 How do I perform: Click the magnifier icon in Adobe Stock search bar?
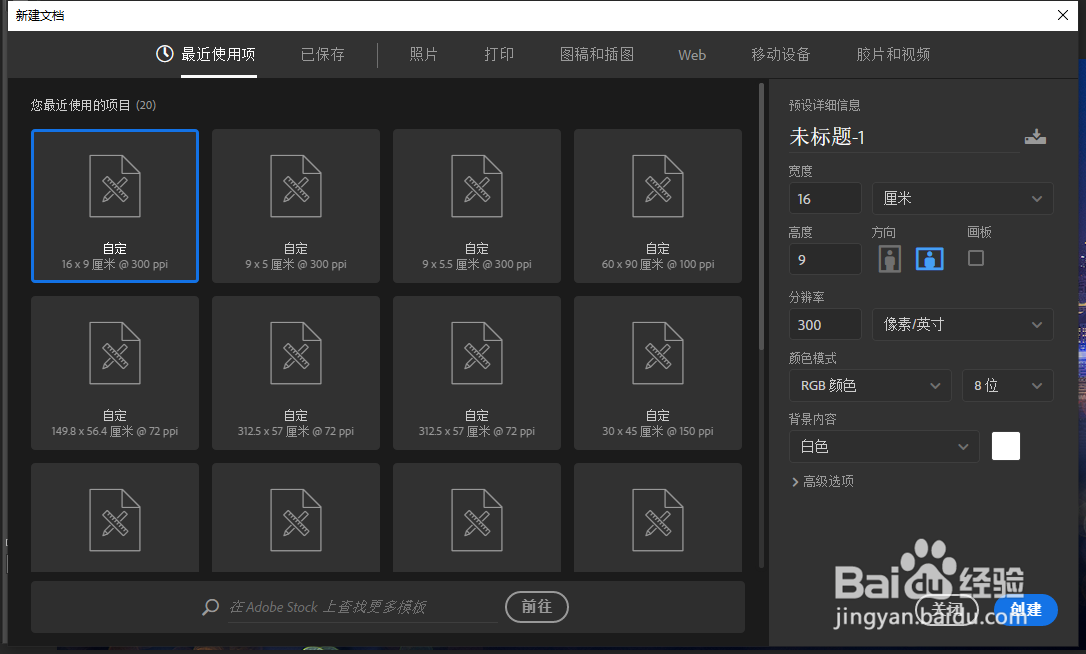click(x=210, y=606)
